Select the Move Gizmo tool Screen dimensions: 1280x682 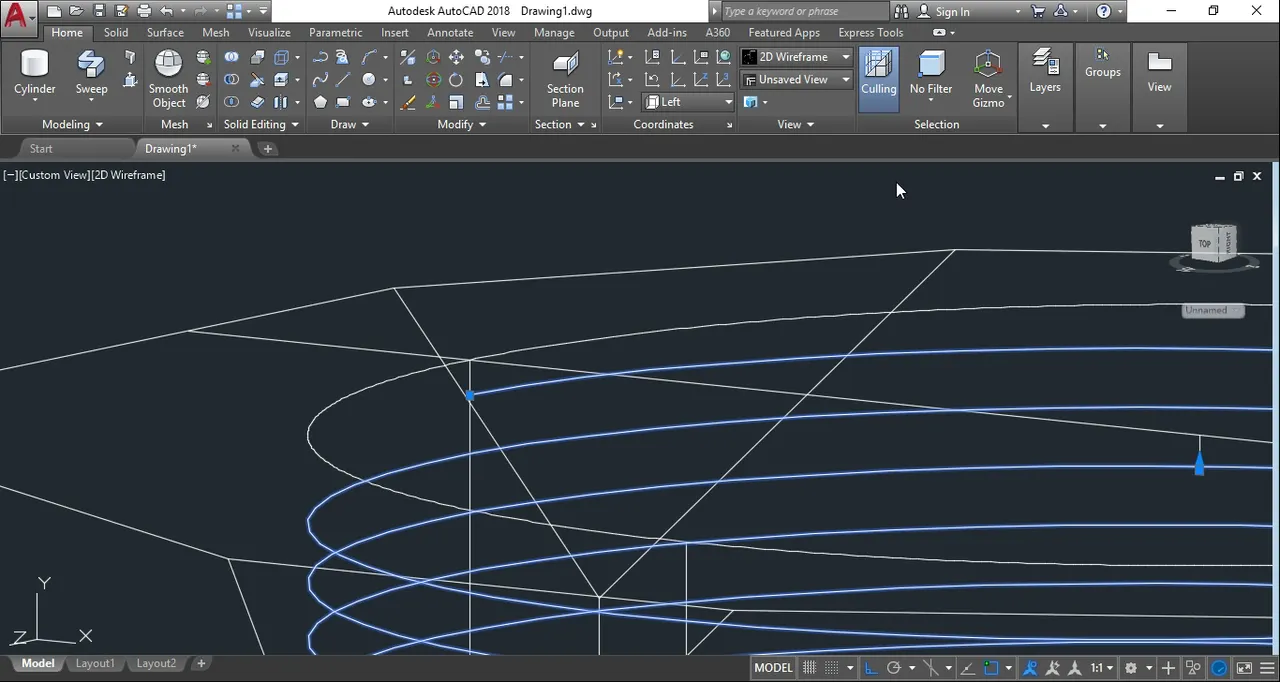tap(988, 79)
